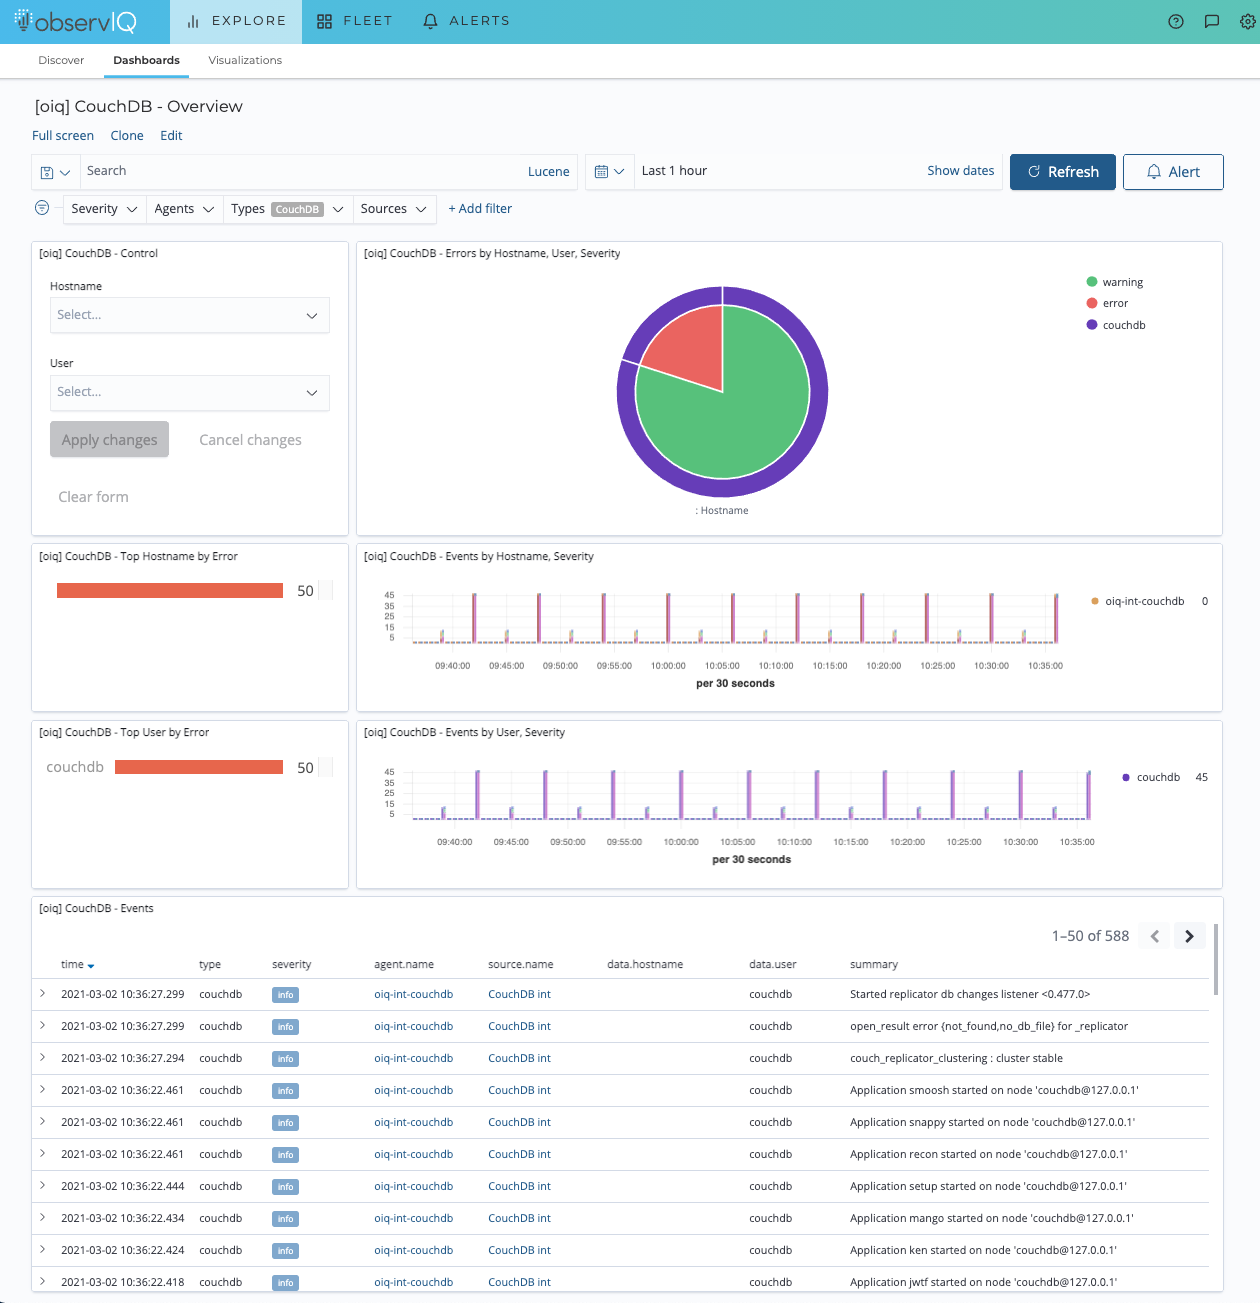
Task: Click the summary column header
Action: (x=873, y=965)
